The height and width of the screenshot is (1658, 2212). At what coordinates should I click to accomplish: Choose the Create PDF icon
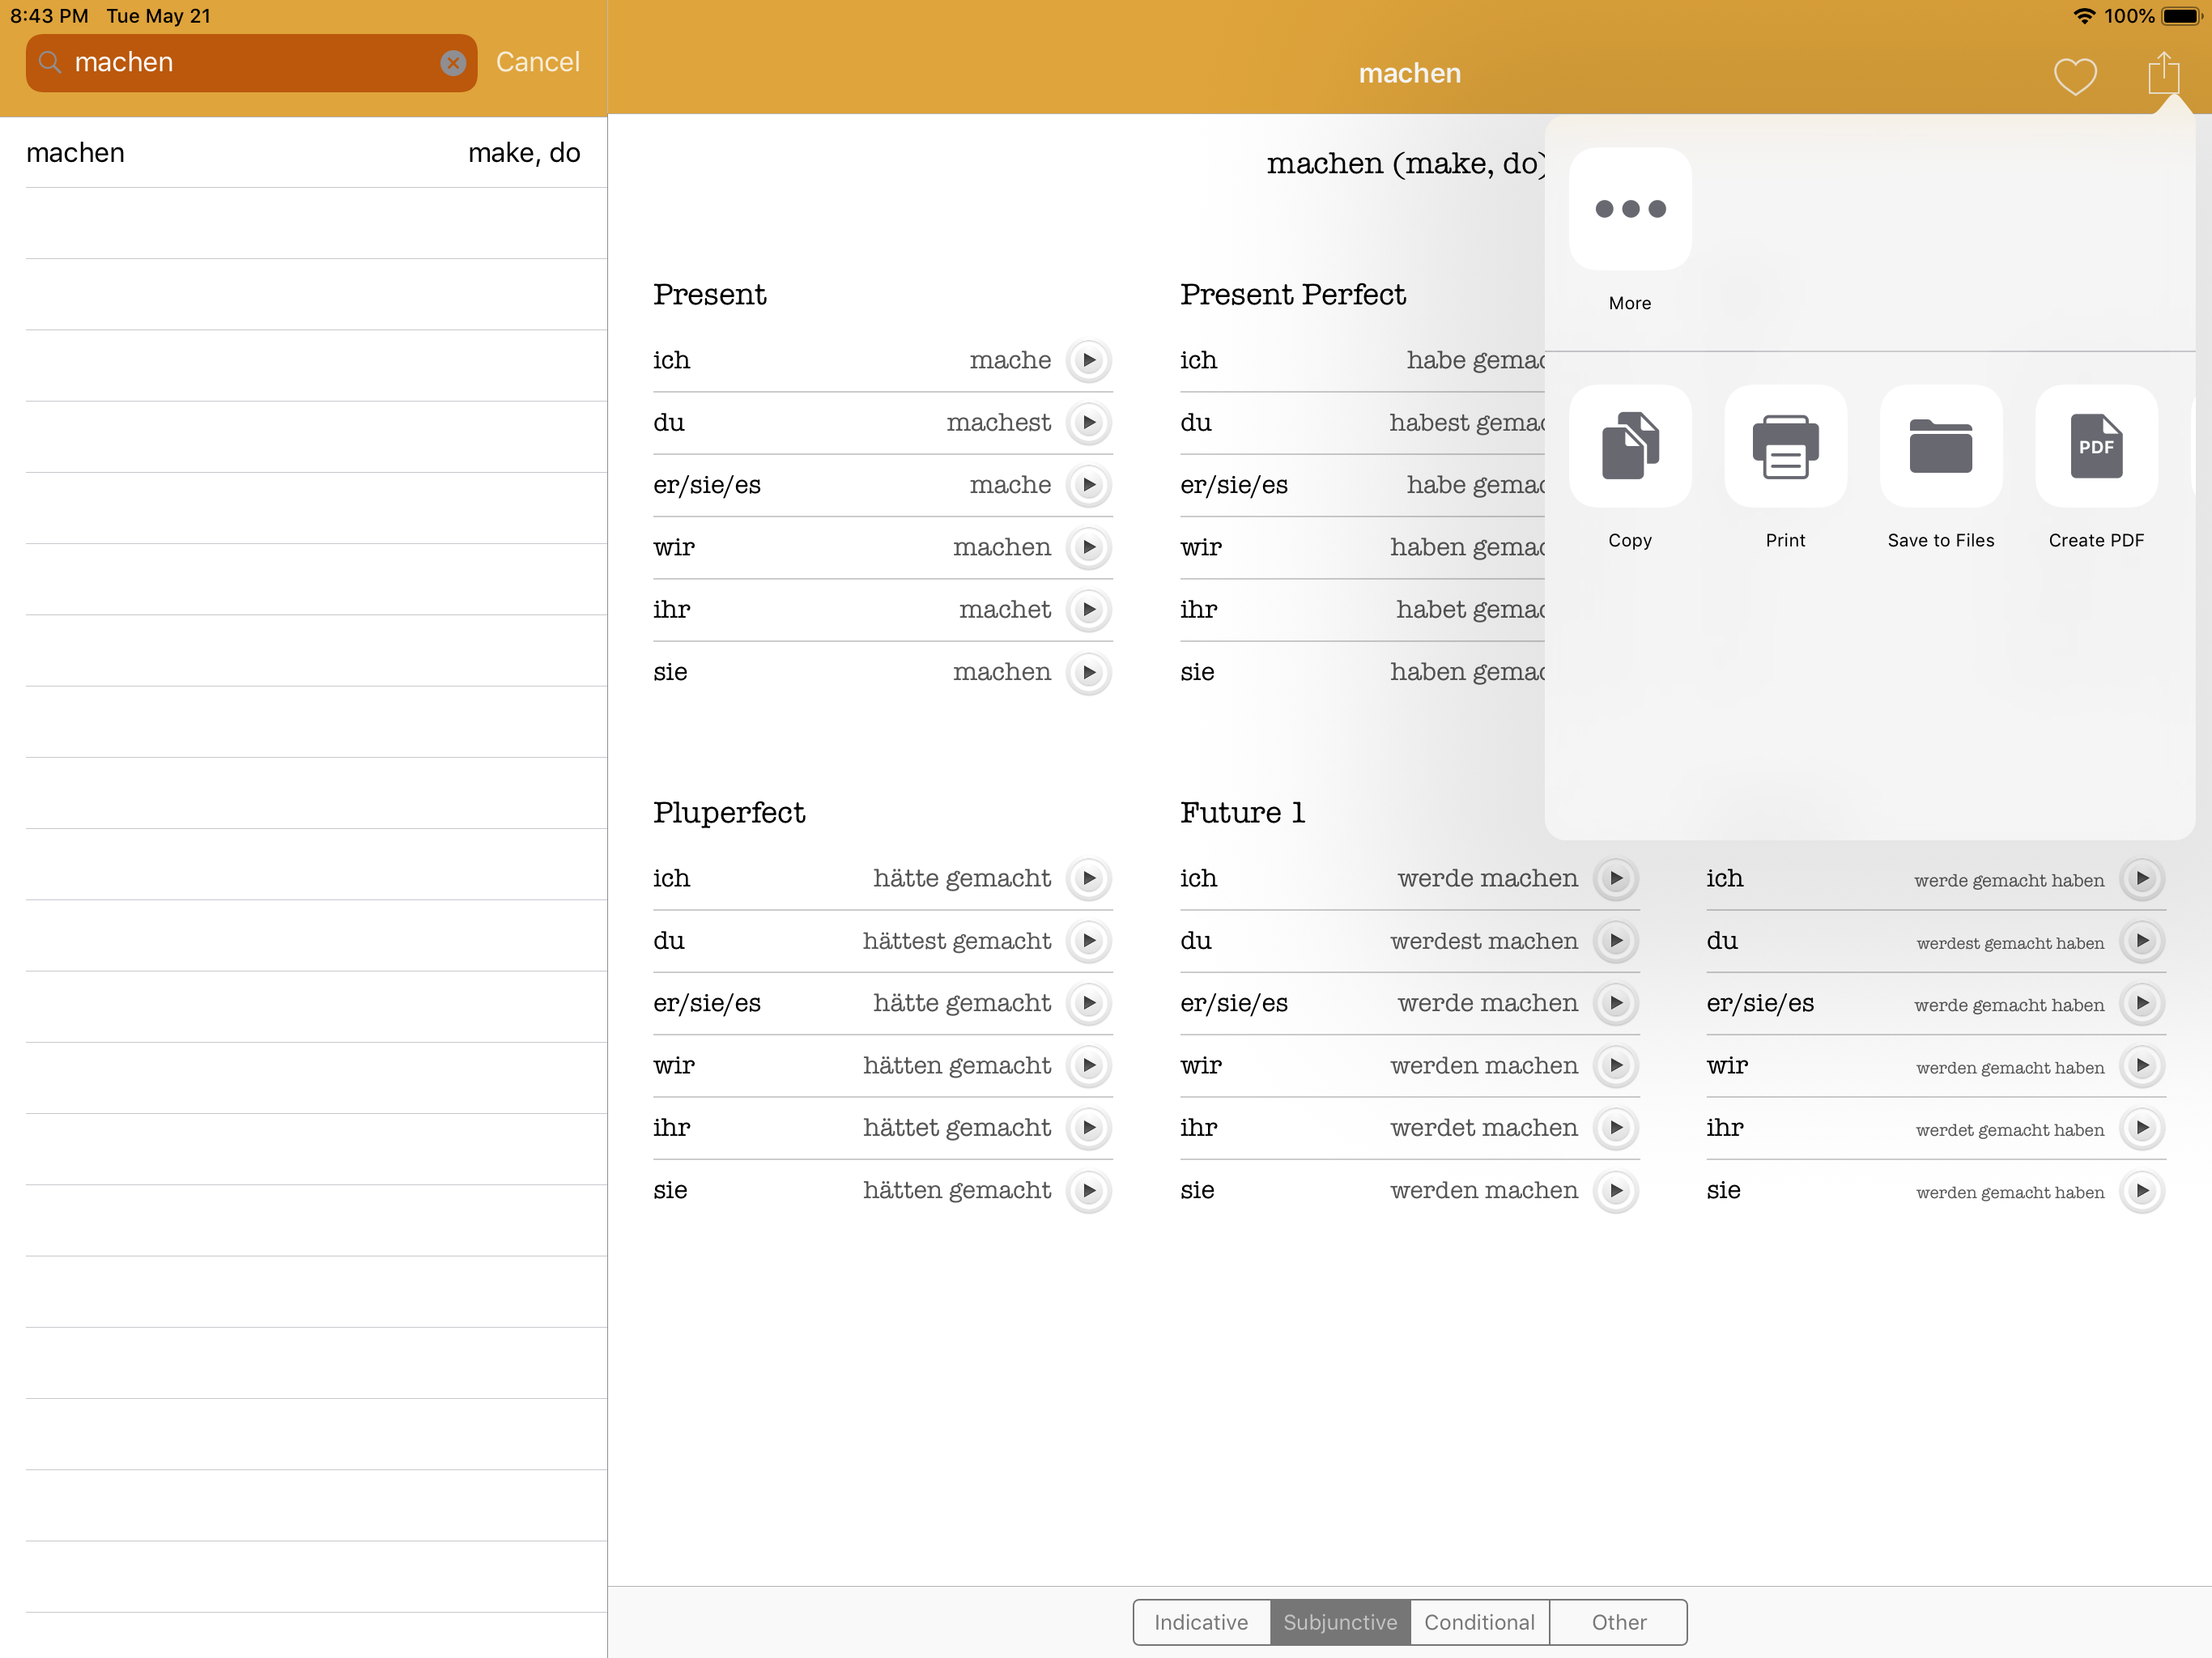2096,446
